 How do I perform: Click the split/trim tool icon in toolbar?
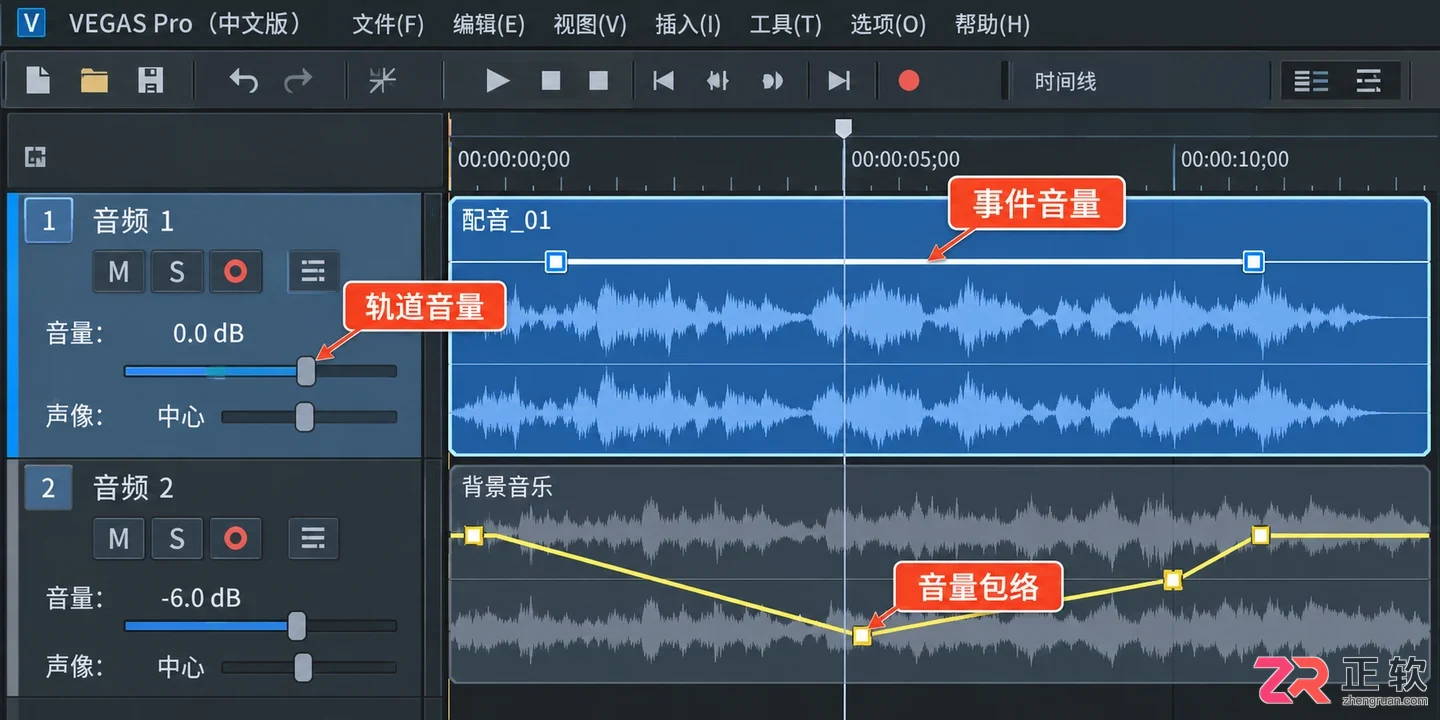382,80
